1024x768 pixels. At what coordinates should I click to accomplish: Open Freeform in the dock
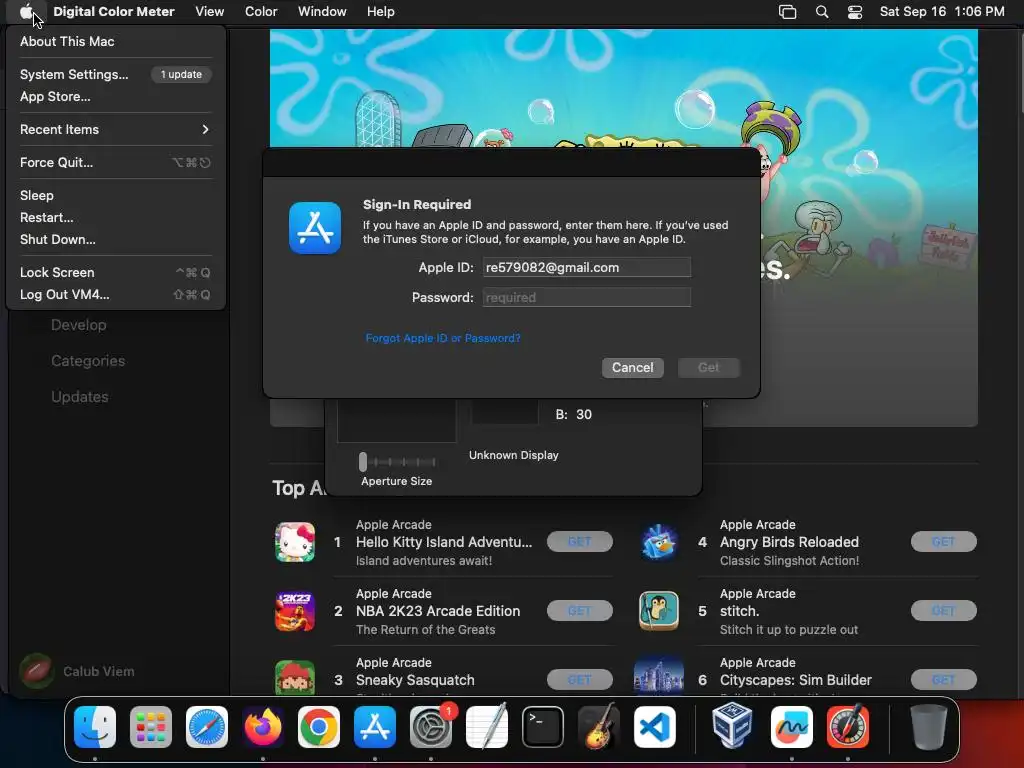(792, 727)
